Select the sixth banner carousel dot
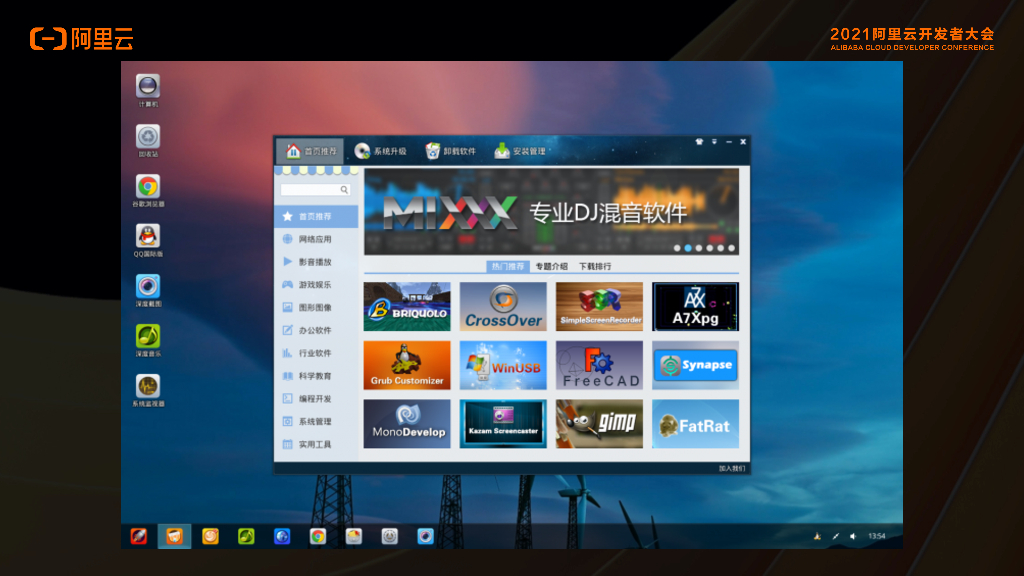Screen dimensions: 1024x576 click(731, 248)
